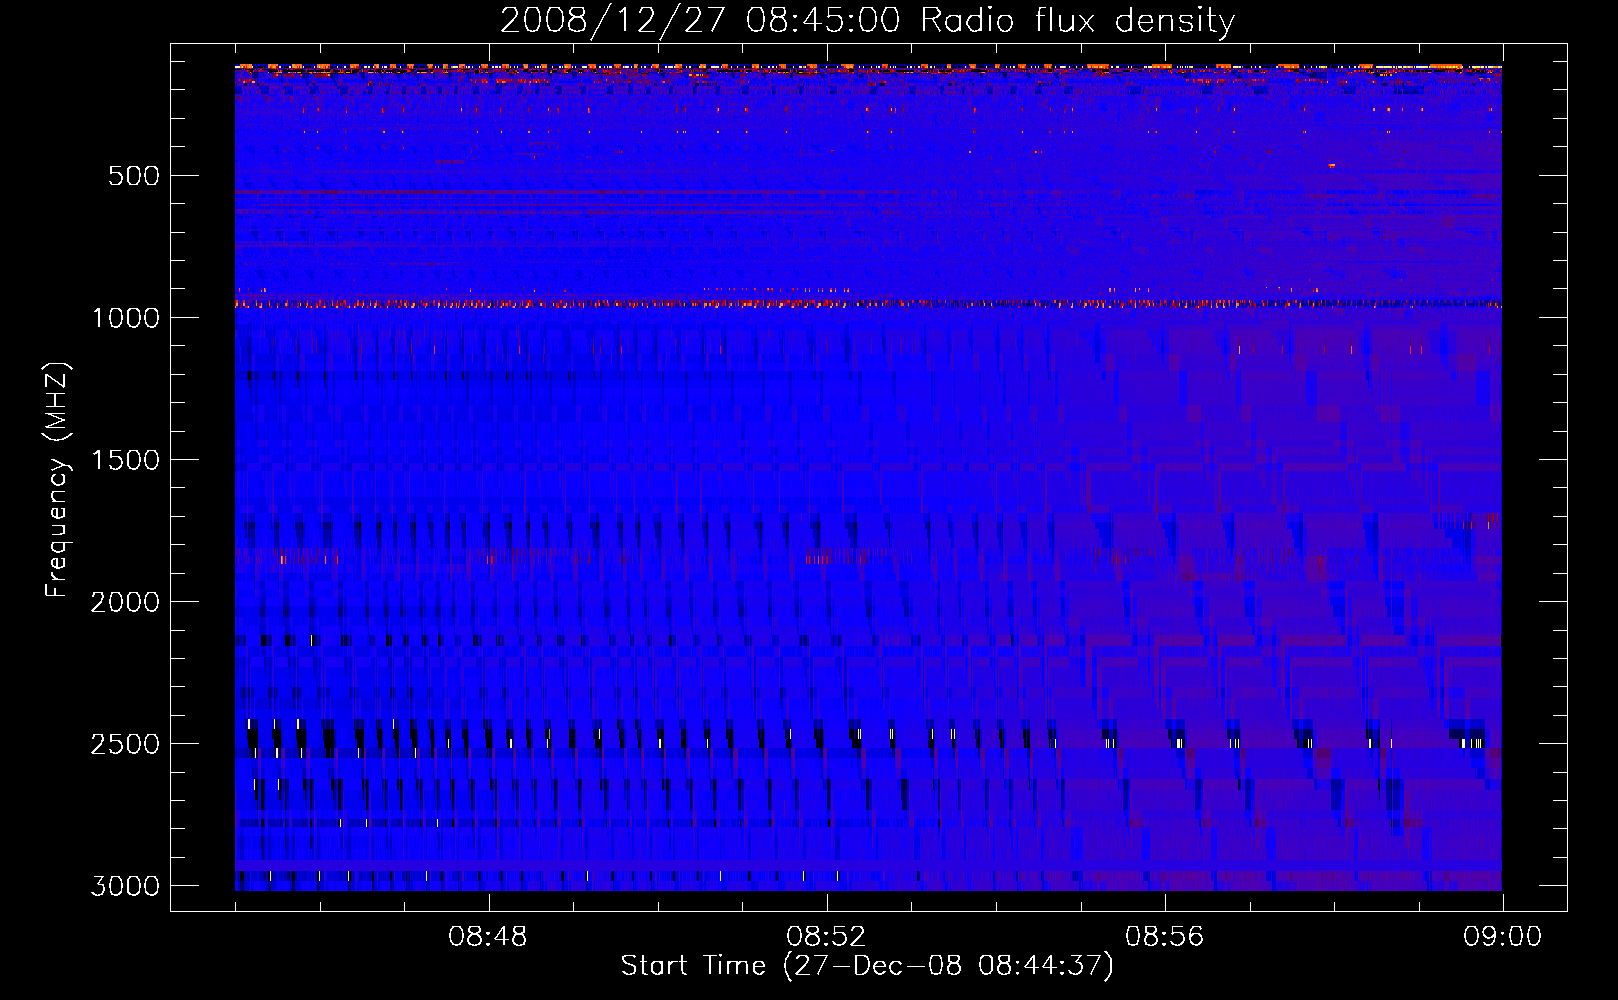This screenshot has width=1618, height=1000.
Task: Click the 3000 frequency tick label
Action: [x=125, y=886]
